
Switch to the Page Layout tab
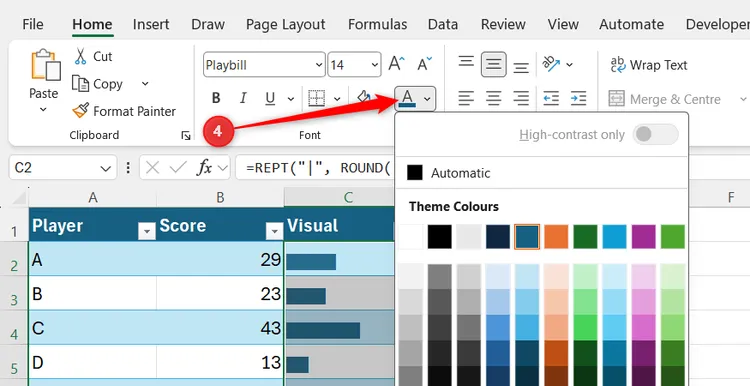point(286,24)
